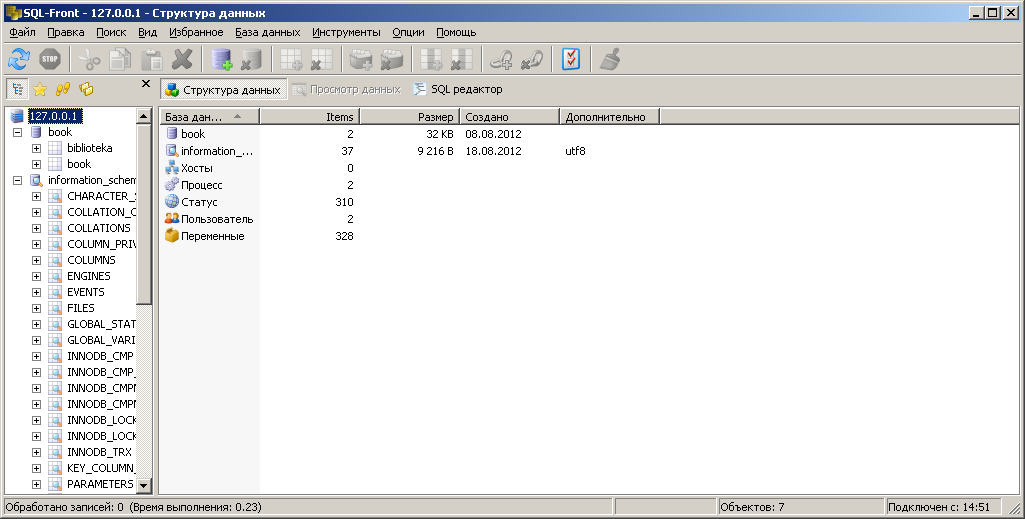1025x519 pixels.
Task: Sort by База дан... column header
Action: point(210,117)
